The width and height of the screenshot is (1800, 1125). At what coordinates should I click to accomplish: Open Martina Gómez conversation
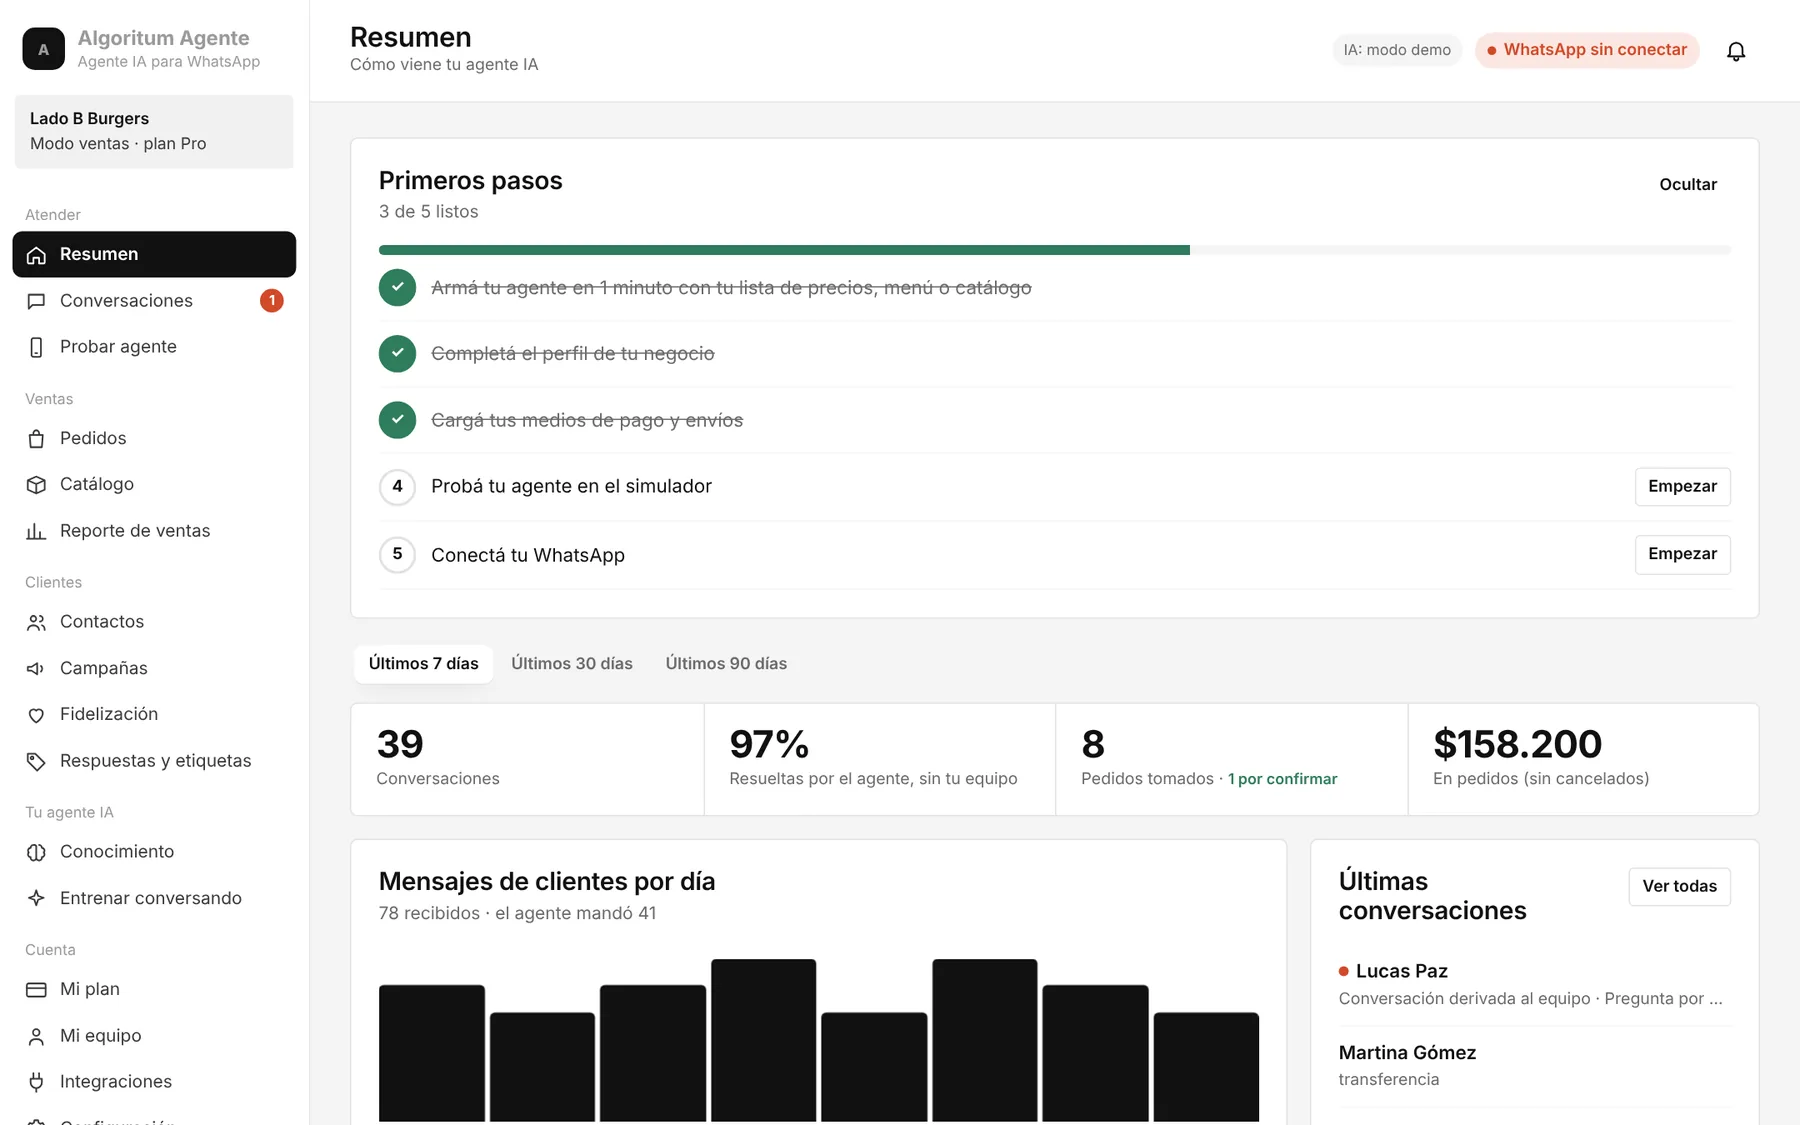[1534, 1066]
